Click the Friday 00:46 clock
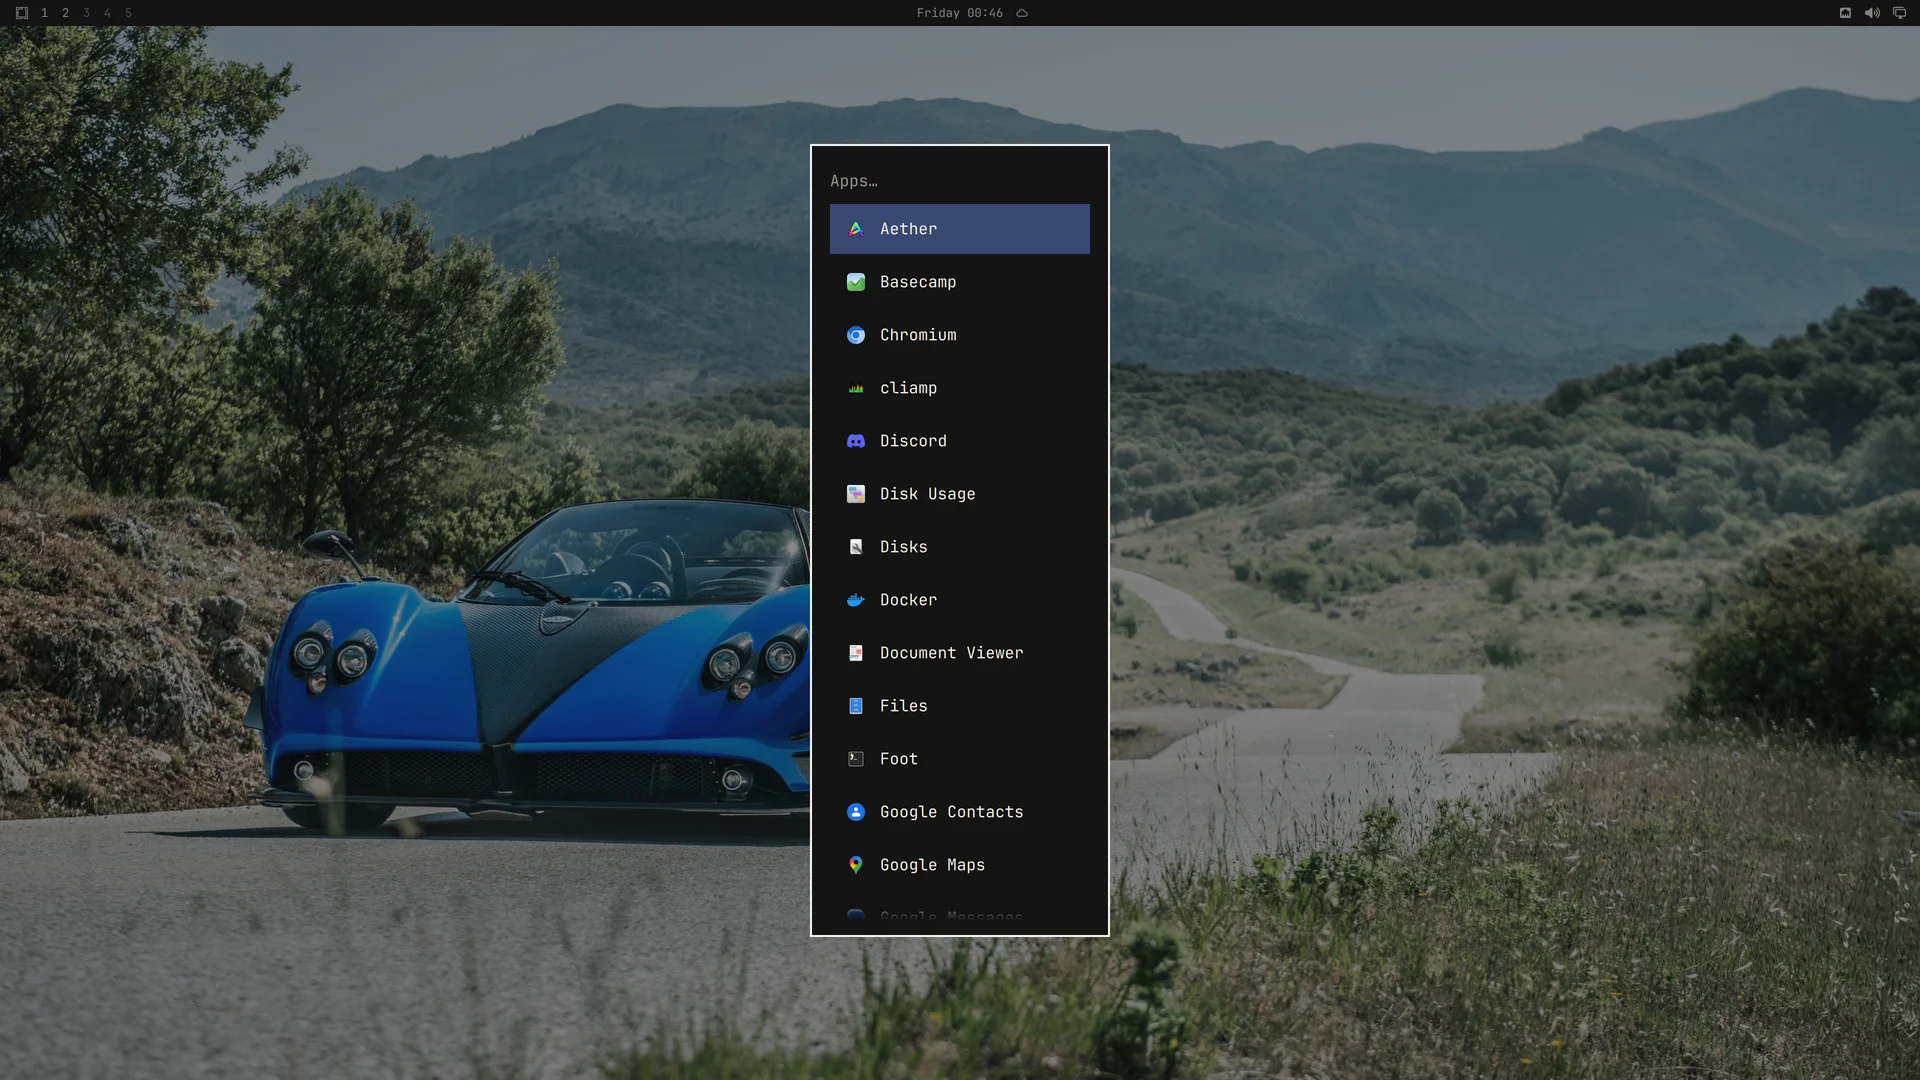Image resolution: width=1920 pixels, height=1080 pixels. (x=959, y=13)
